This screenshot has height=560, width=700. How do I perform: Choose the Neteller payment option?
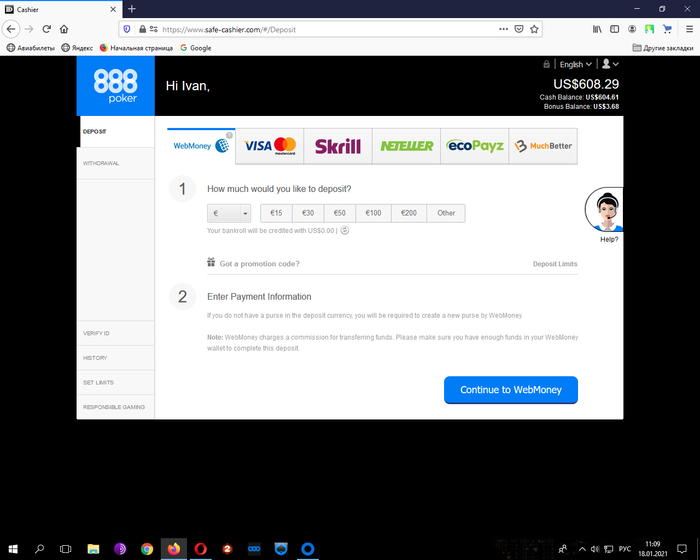[406, 146]
